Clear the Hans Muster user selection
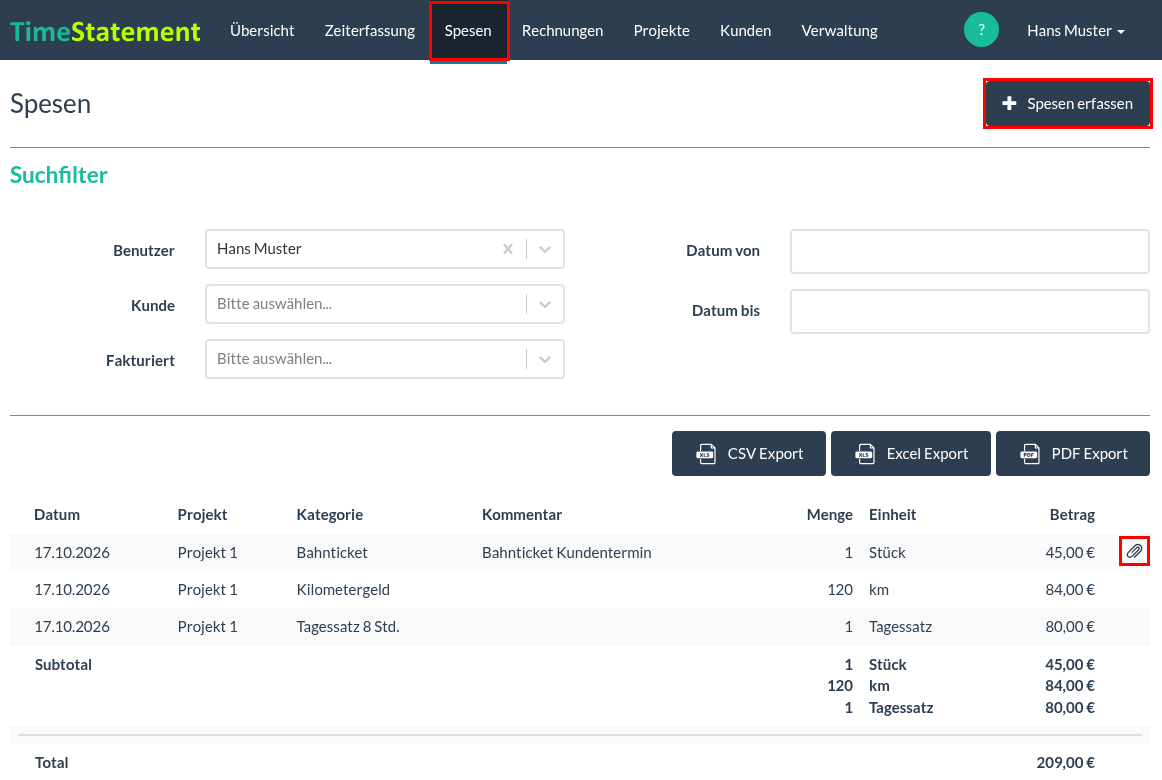Viewport: 1162px width, 780px height. coord(508,249)
